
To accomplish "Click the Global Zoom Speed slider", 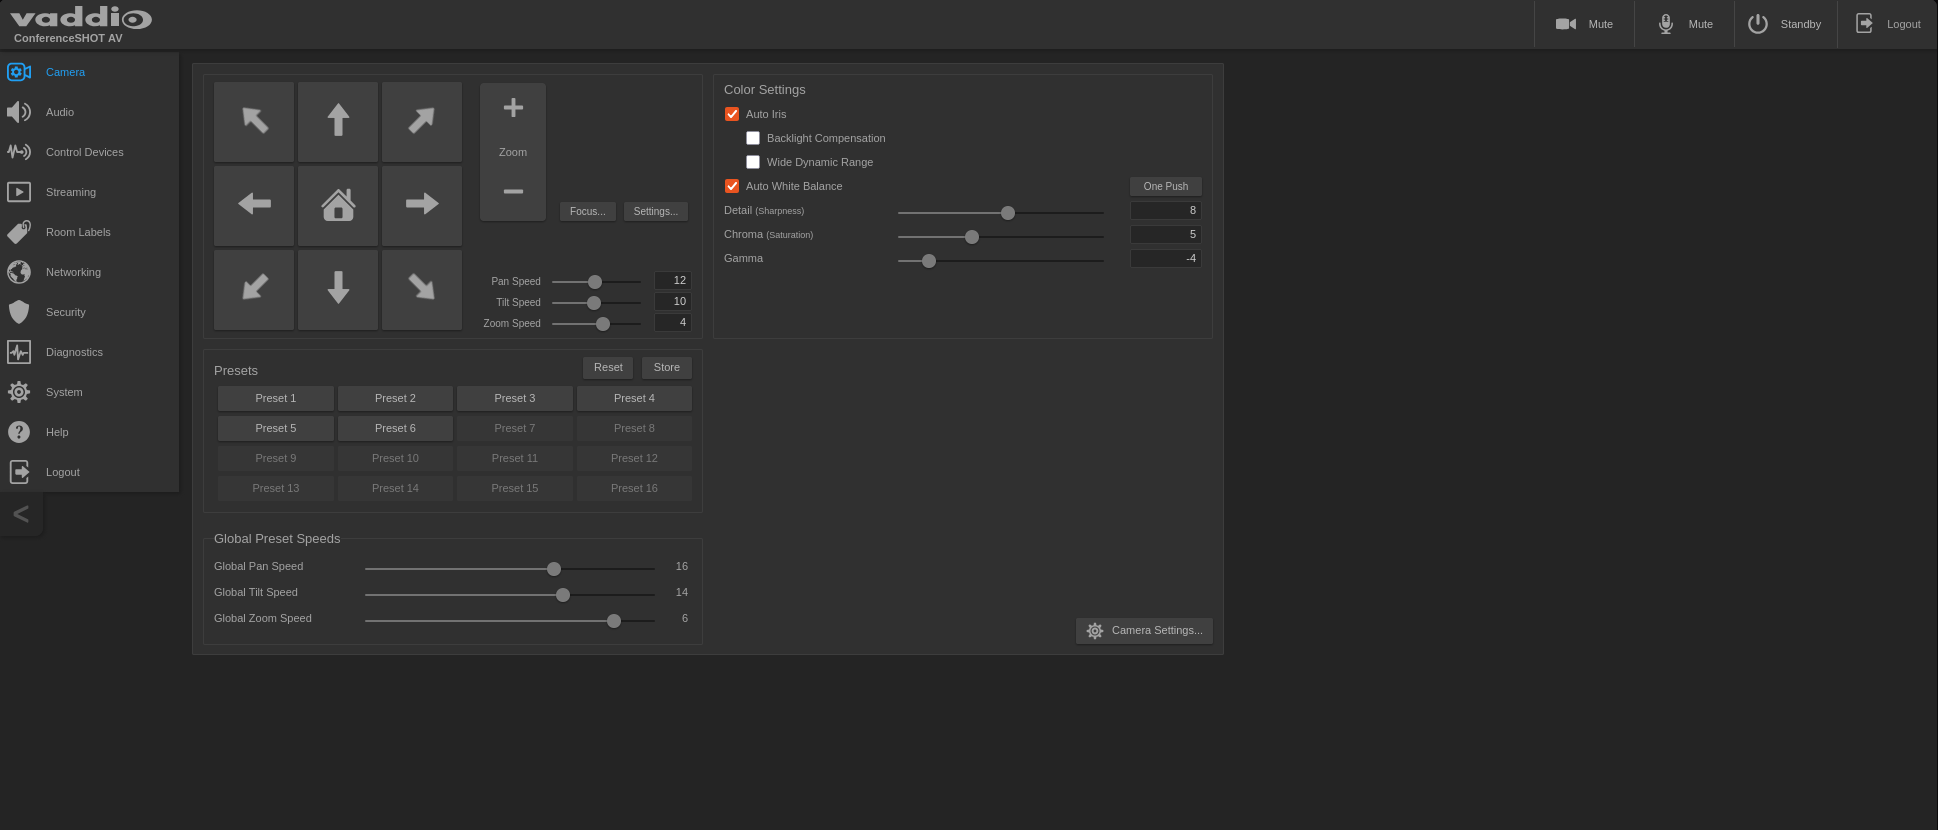I will click(x=510, y=621).
